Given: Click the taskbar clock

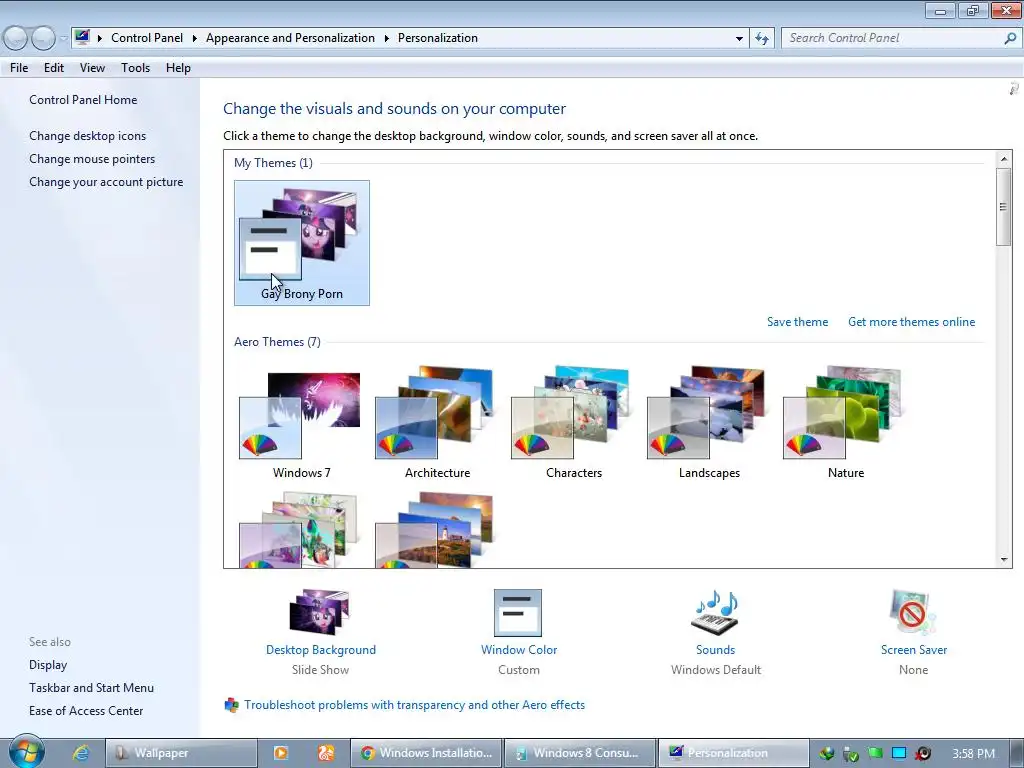Looking at the screenshot, I should (973, 754).
